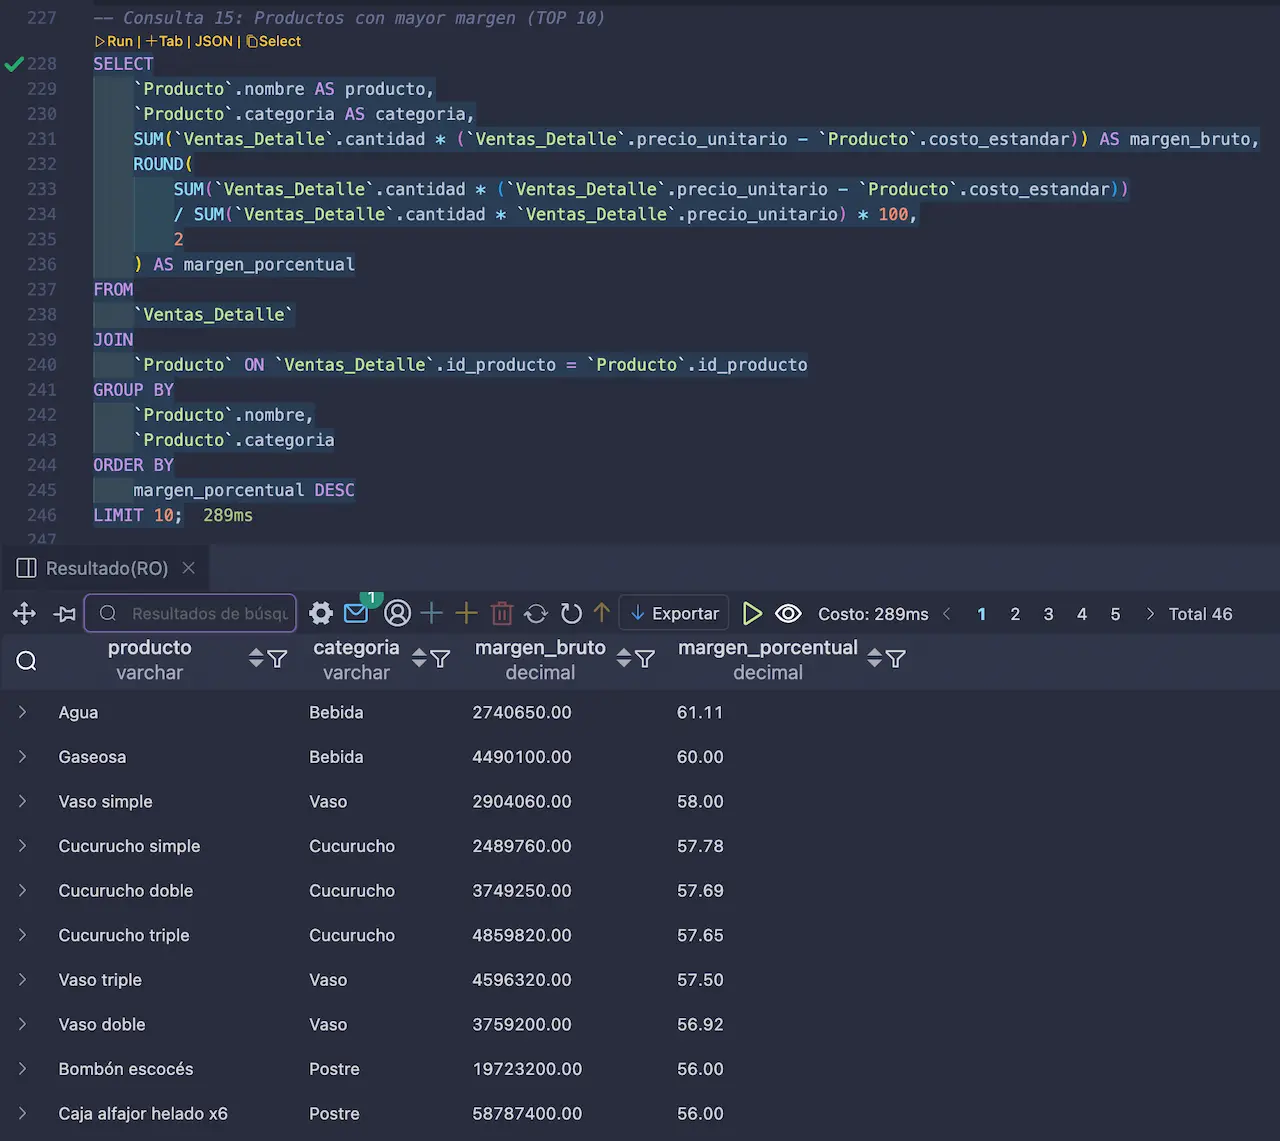
Task: Toggle sort arrows on producto column
Action: click(258, 659)
